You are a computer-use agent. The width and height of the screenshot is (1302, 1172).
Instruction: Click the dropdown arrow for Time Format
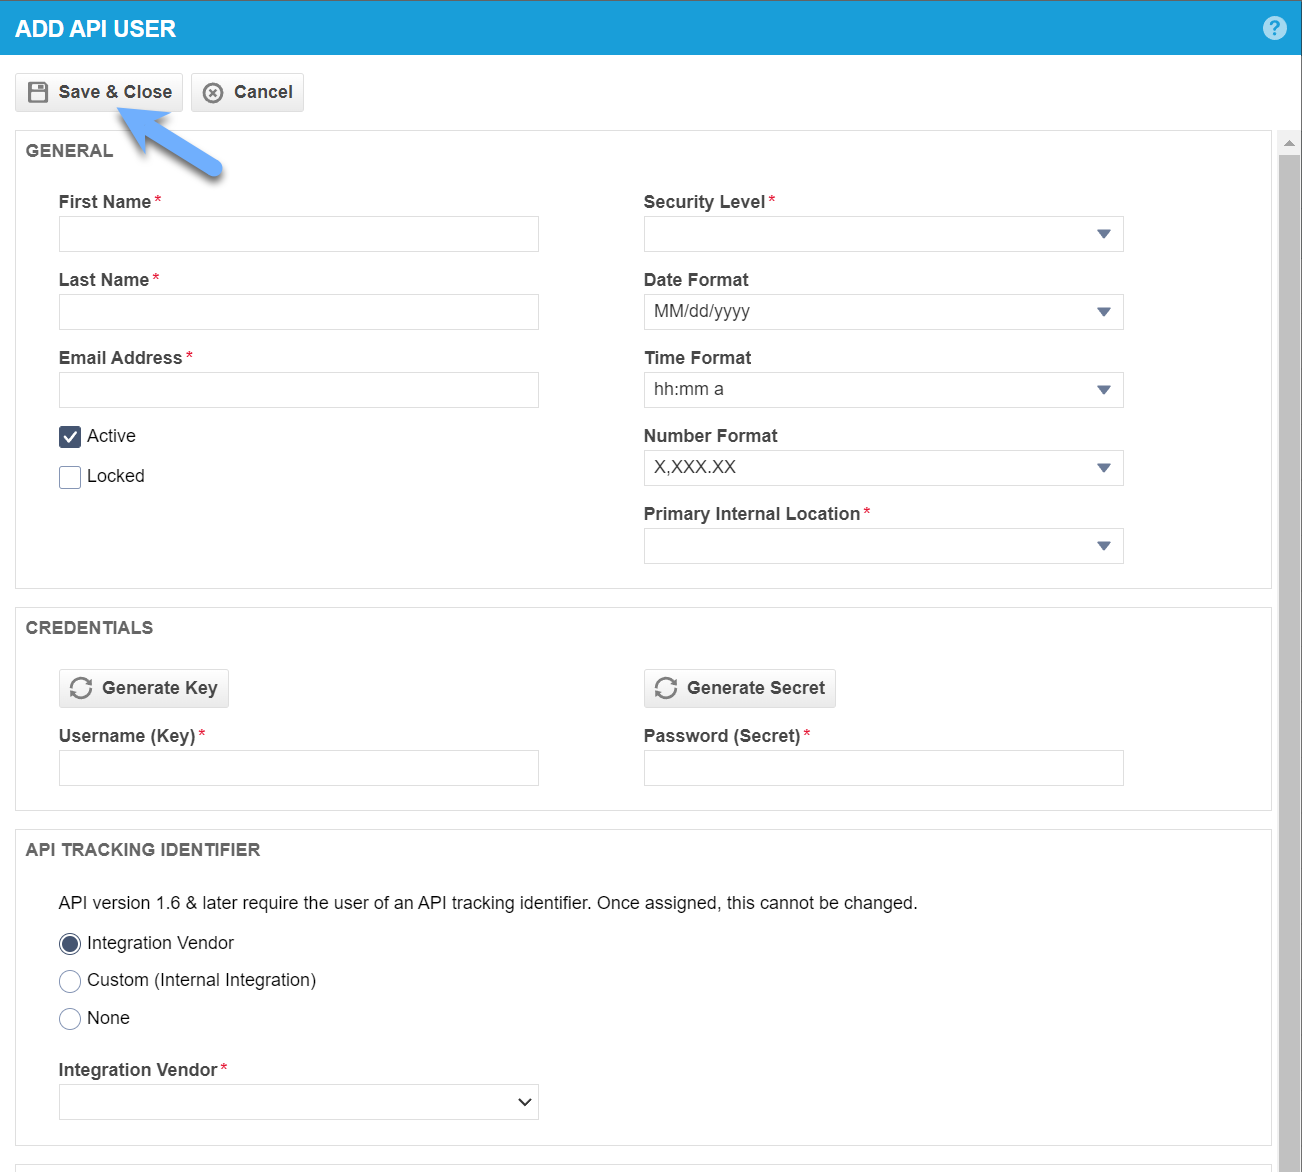(1103, 389)
